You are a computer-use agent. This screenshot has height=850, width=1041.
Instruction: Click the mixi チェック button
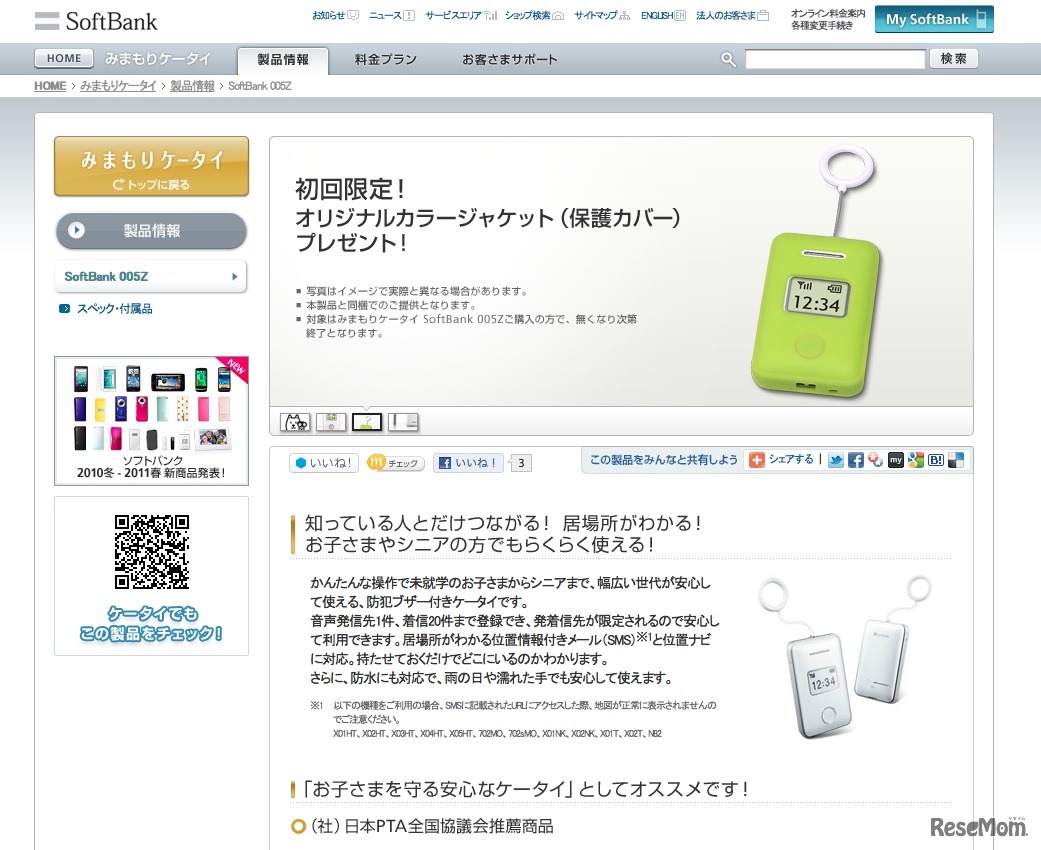coord(395,463)
